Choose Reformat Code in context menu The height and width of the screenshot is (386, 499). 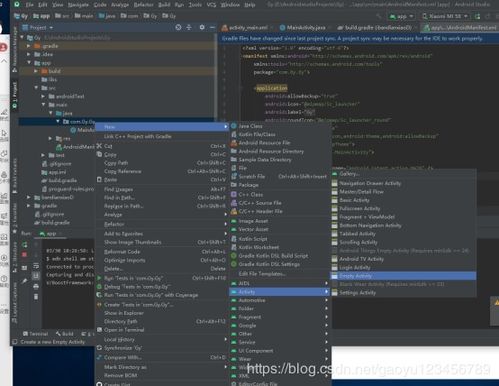(x=161, y=252)
